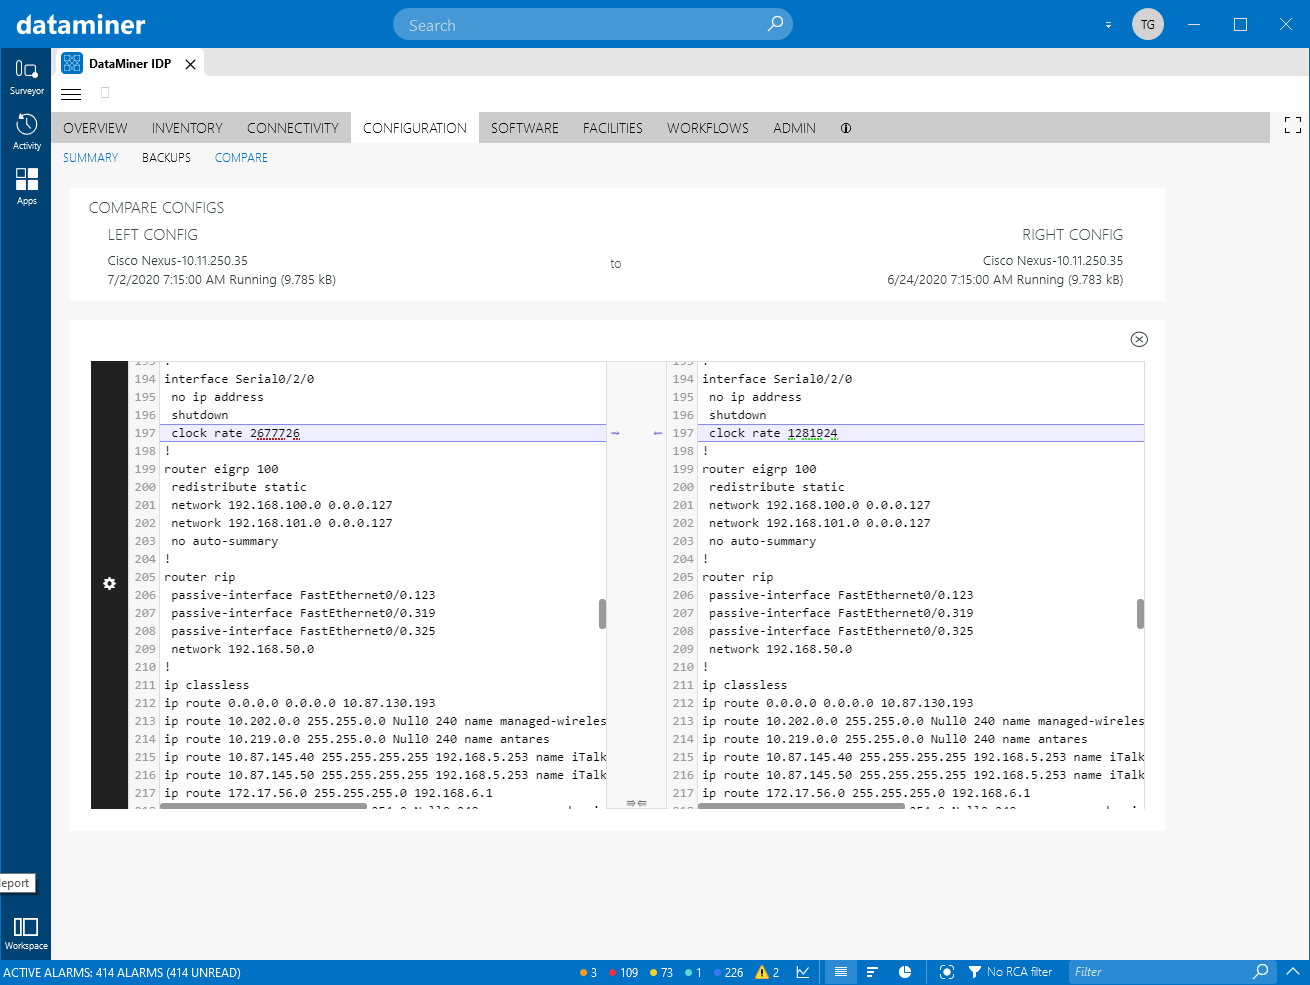Switch to the CONNECTIVITY tab
The width and height of the screenshot is (1310, 985).
coord(293,128)
